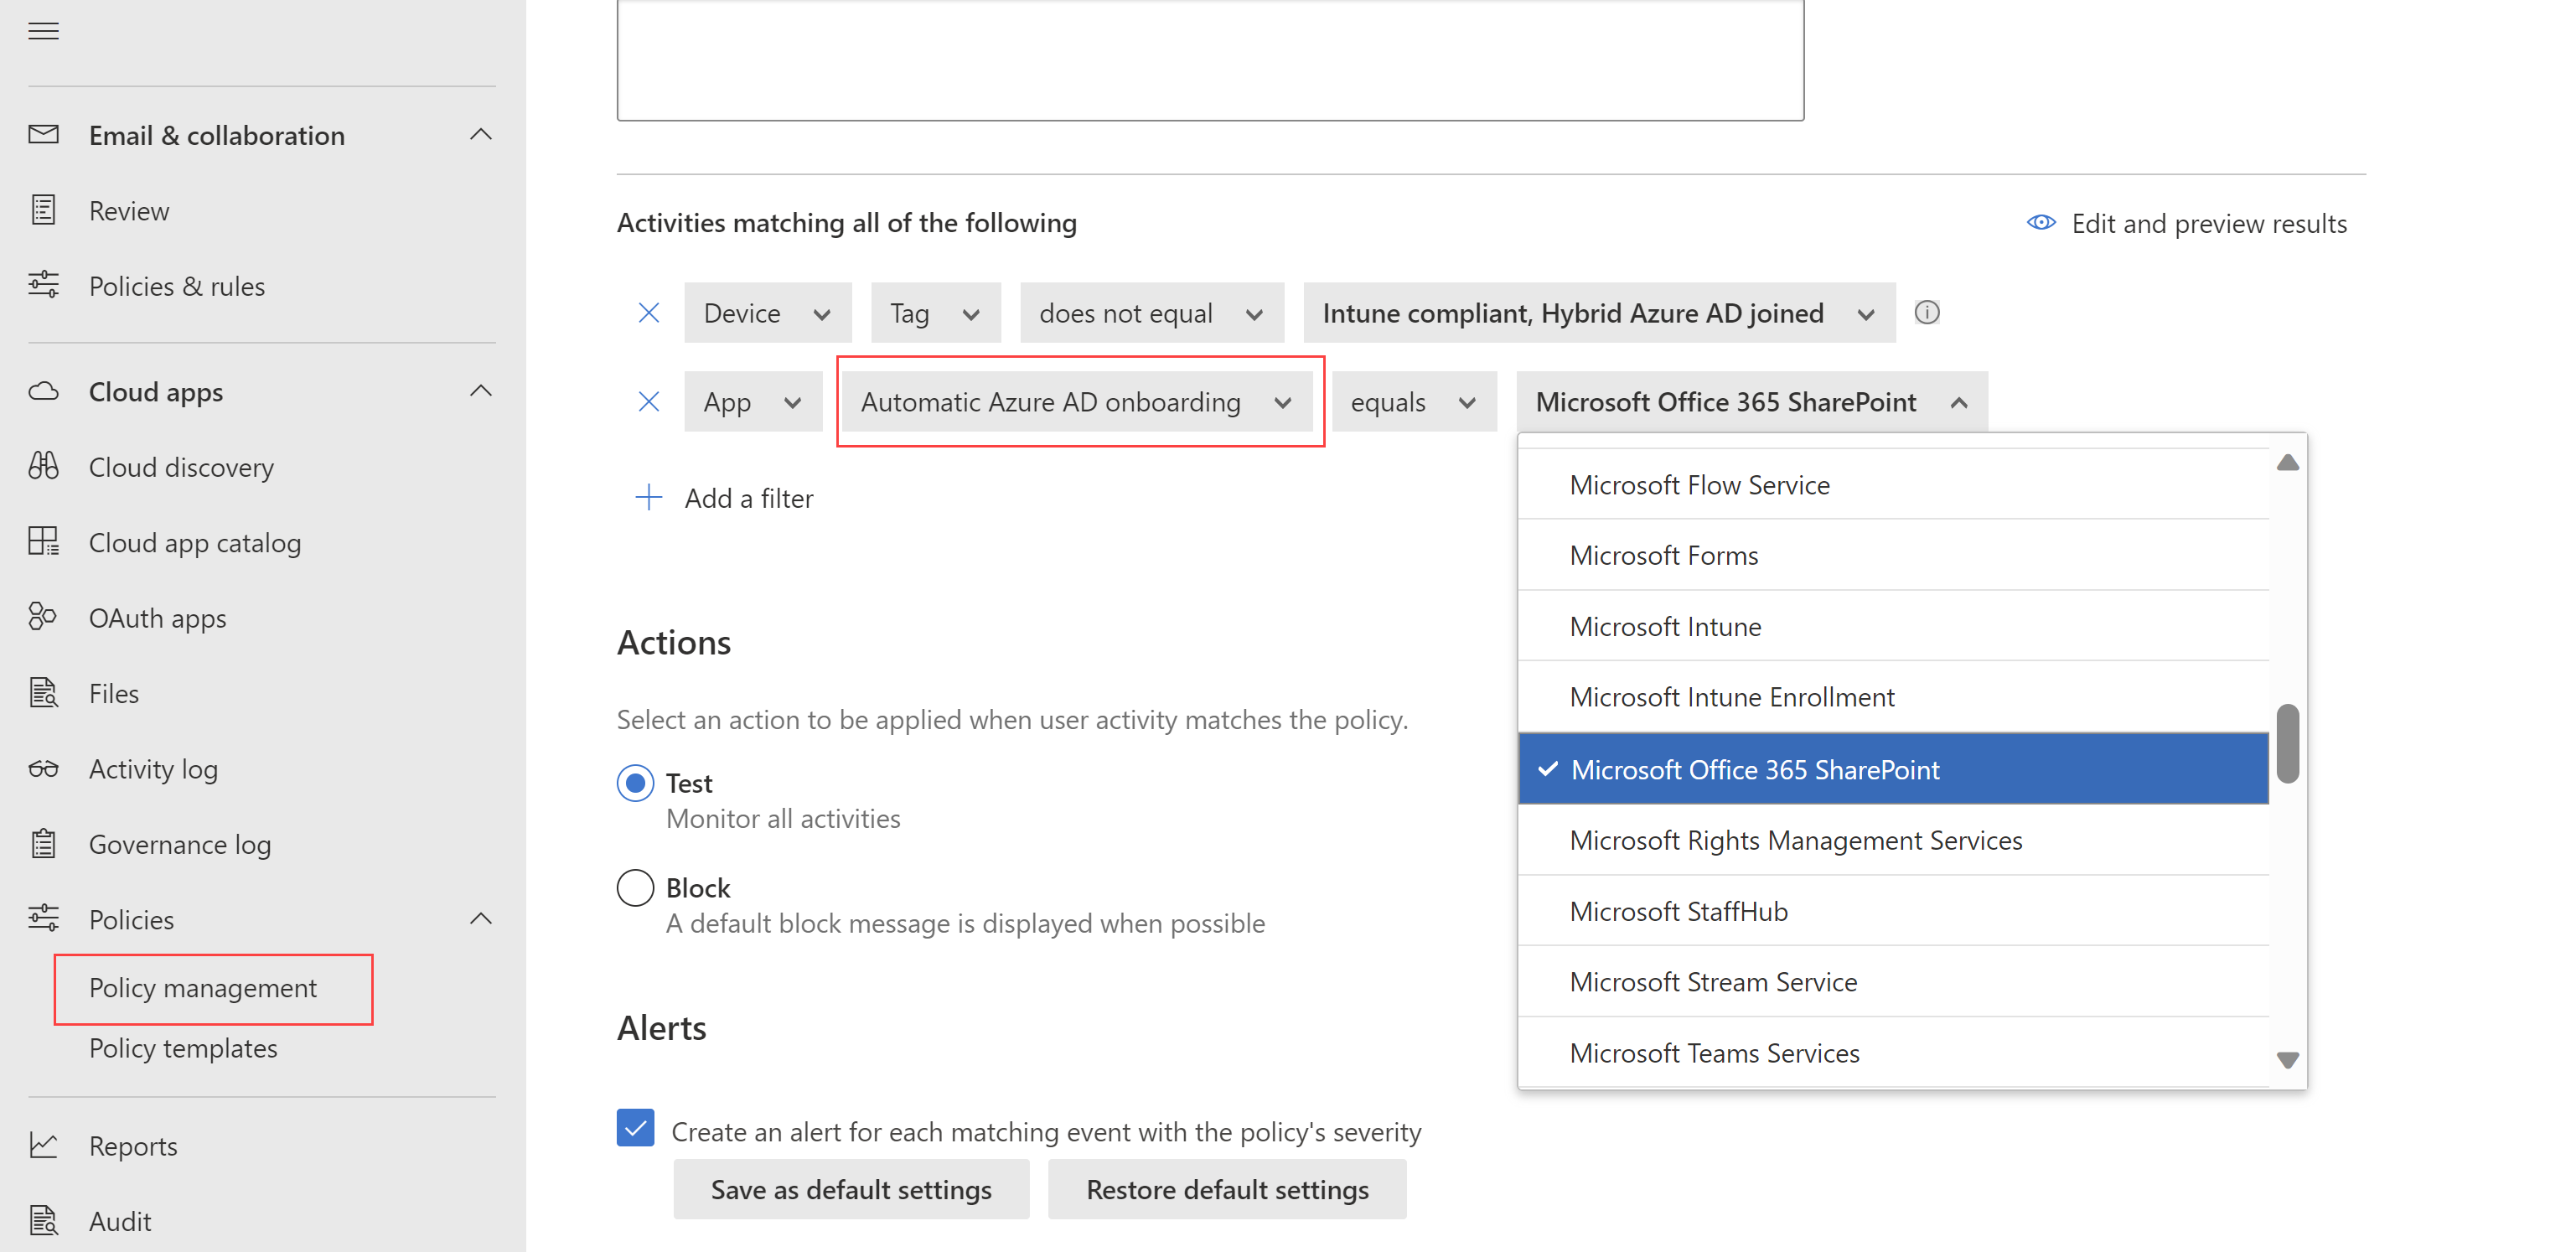Click the Email & collaboration icon
This screenshot has width=2576, height=1252.
(x=44, y=135)
